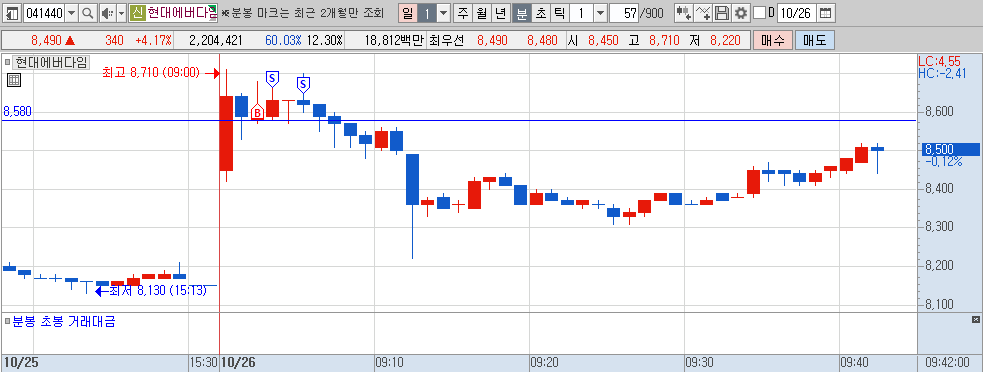The width and height of the screenshot is (983, 372).
Task: Click the 60.03% value
Action: (283, 41)
